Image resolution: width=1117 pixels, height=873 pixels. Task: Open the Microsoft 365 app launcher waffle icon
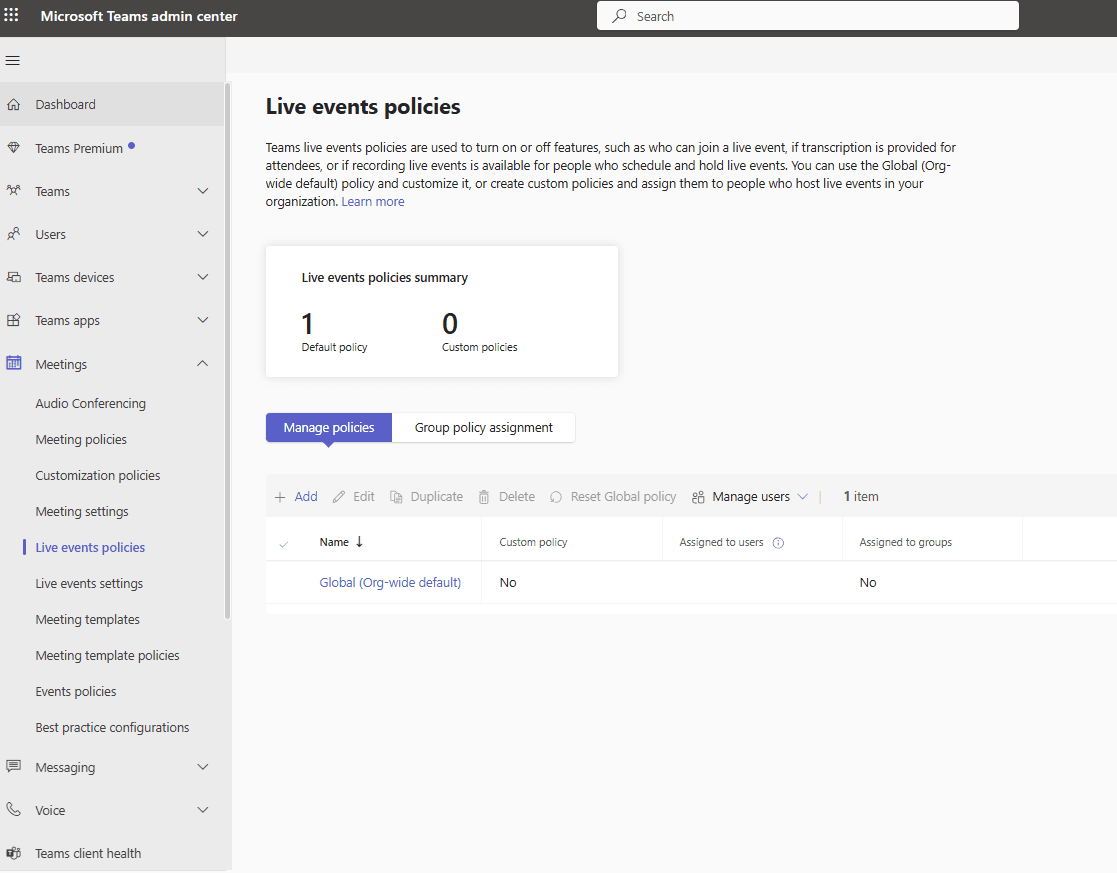12,16
